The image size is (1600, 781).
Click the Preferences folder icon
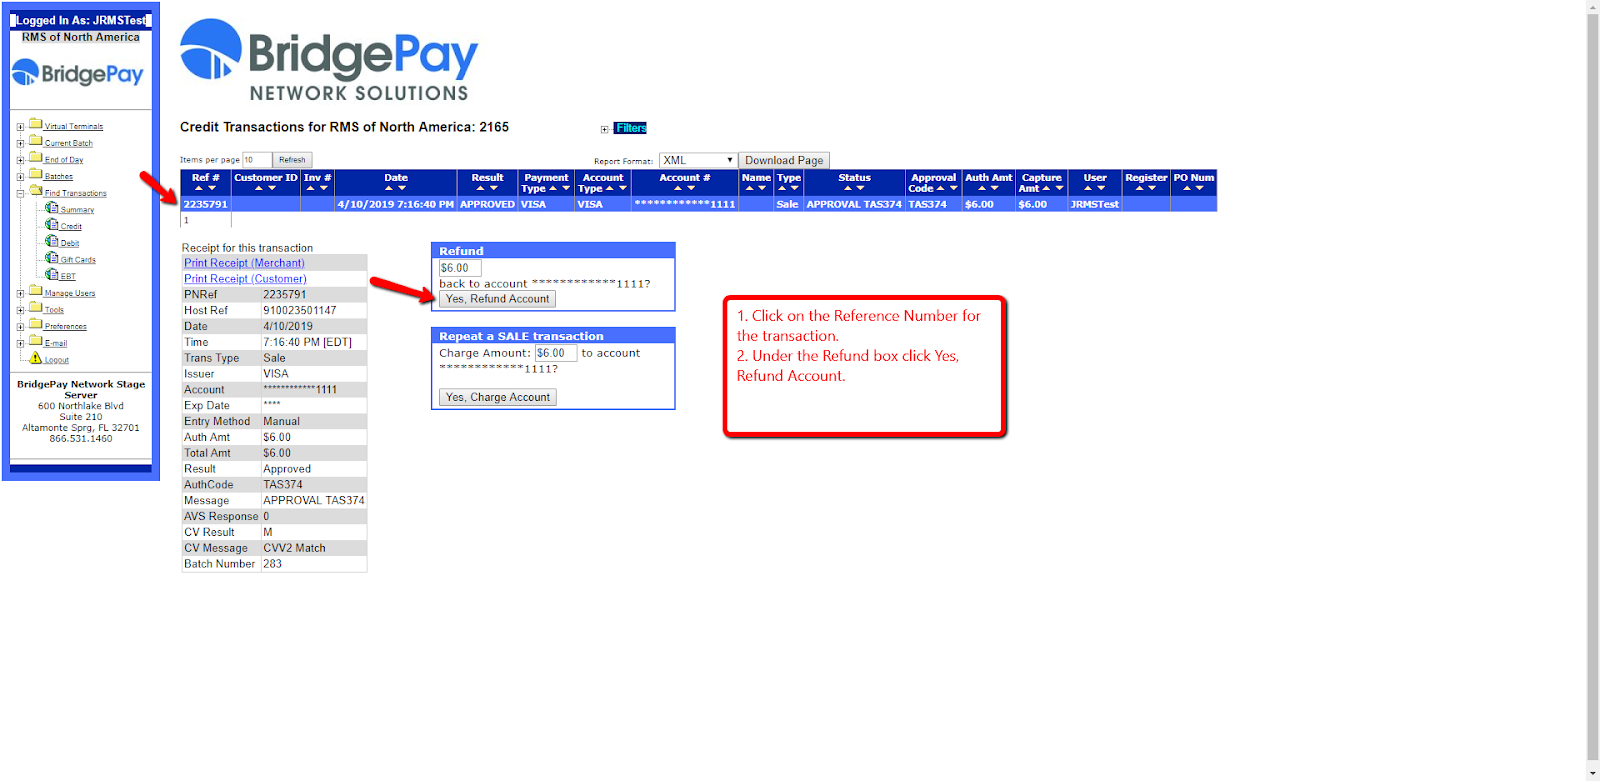[36, 324]
